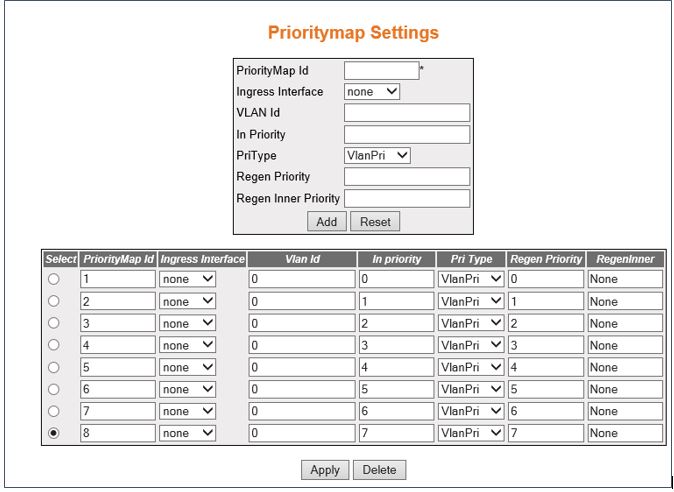
Task: Choose the radio button for PriorityMap row 8
Action: pos(55,433)
